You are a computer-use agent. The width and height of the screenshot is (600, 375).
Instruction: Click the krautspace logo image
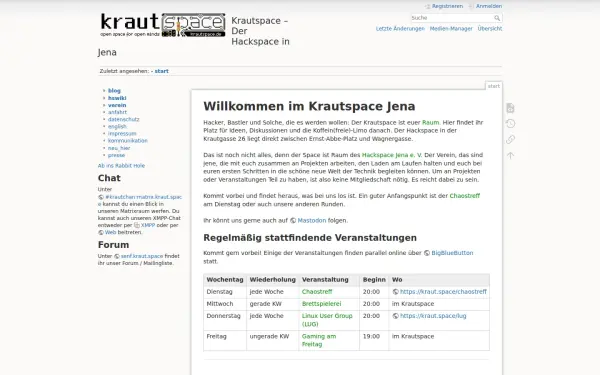click(x=163, y=25)
